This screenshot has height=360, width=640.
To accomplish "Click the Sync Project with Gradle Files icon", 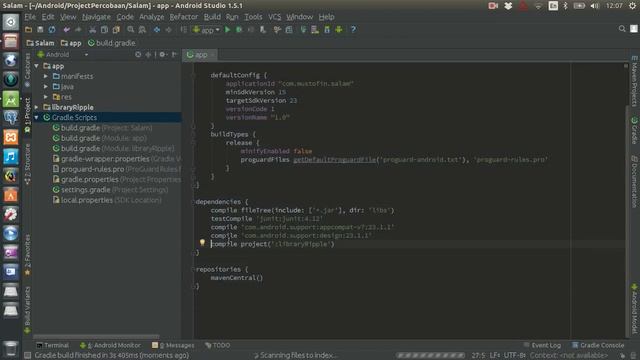I will (x=303, y=30).
